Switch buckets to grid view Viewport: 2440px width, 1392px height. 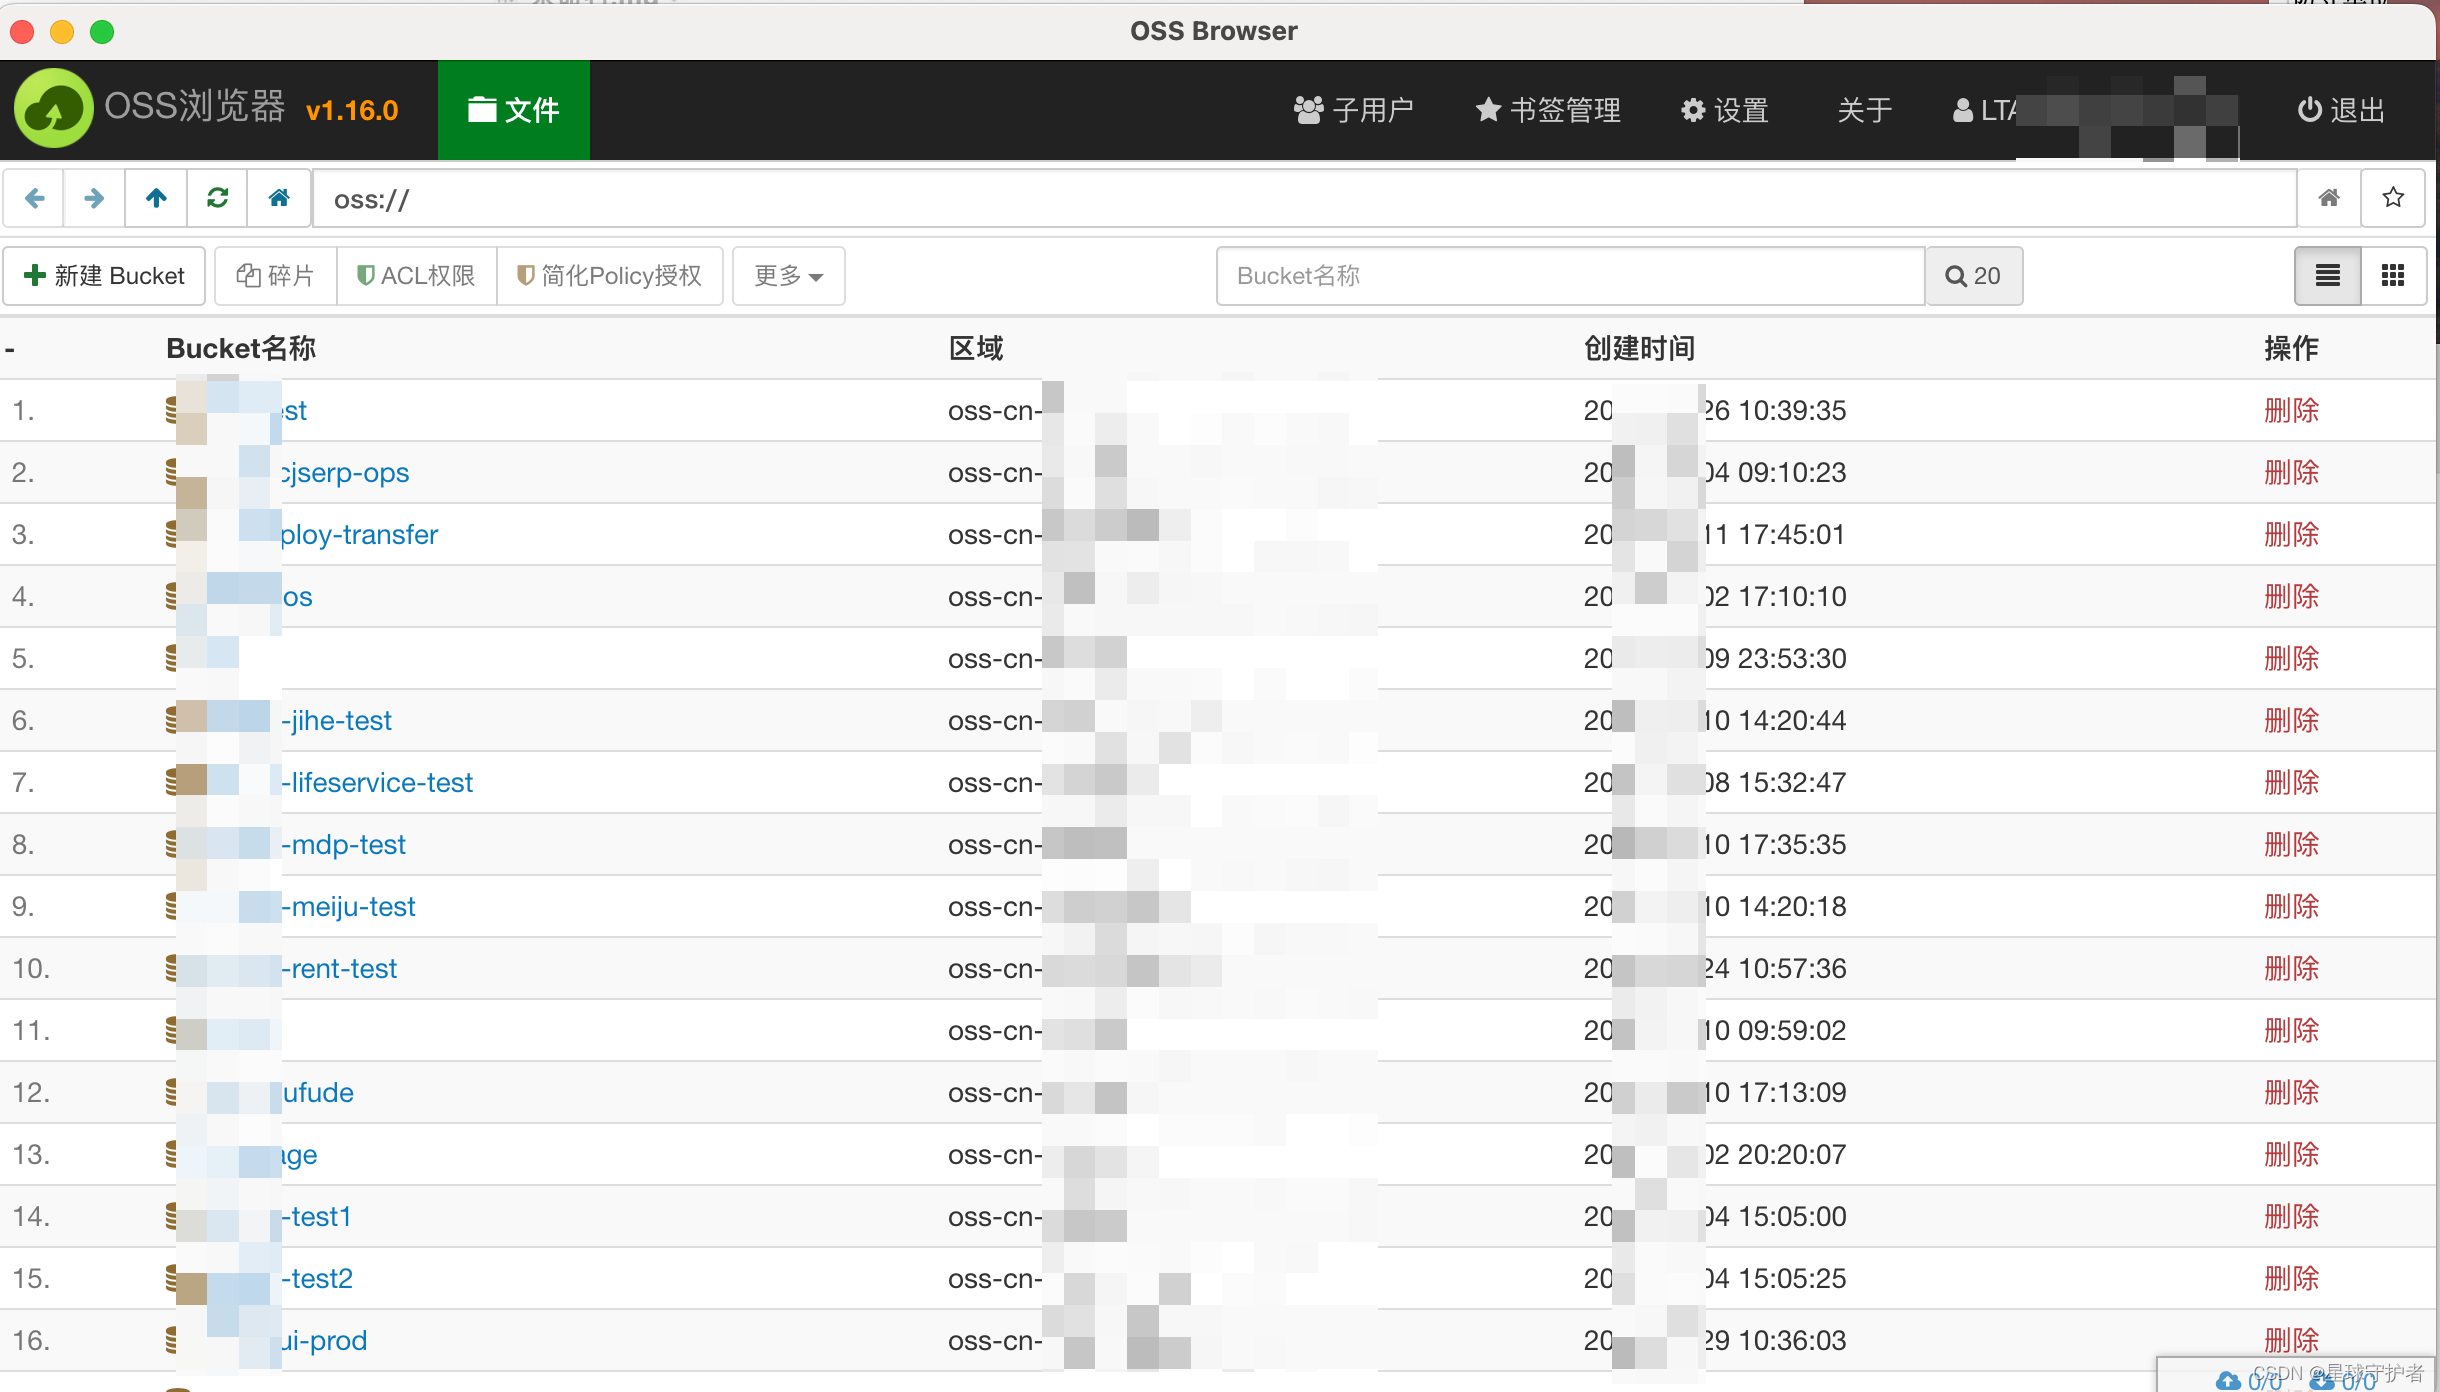2394,276
